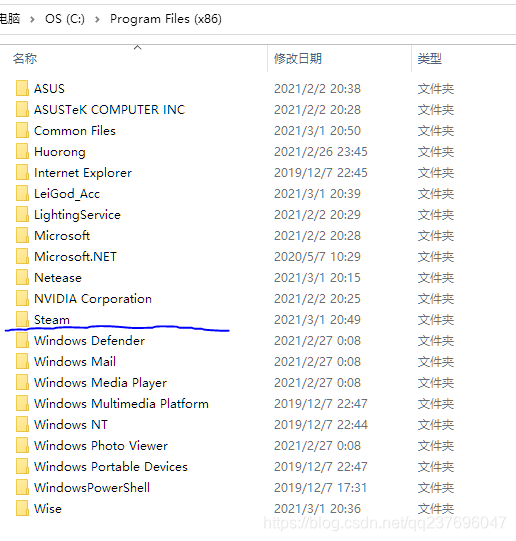Select the Steam folder name
This screenshot has width=516, height=541.
coord(52,320)
